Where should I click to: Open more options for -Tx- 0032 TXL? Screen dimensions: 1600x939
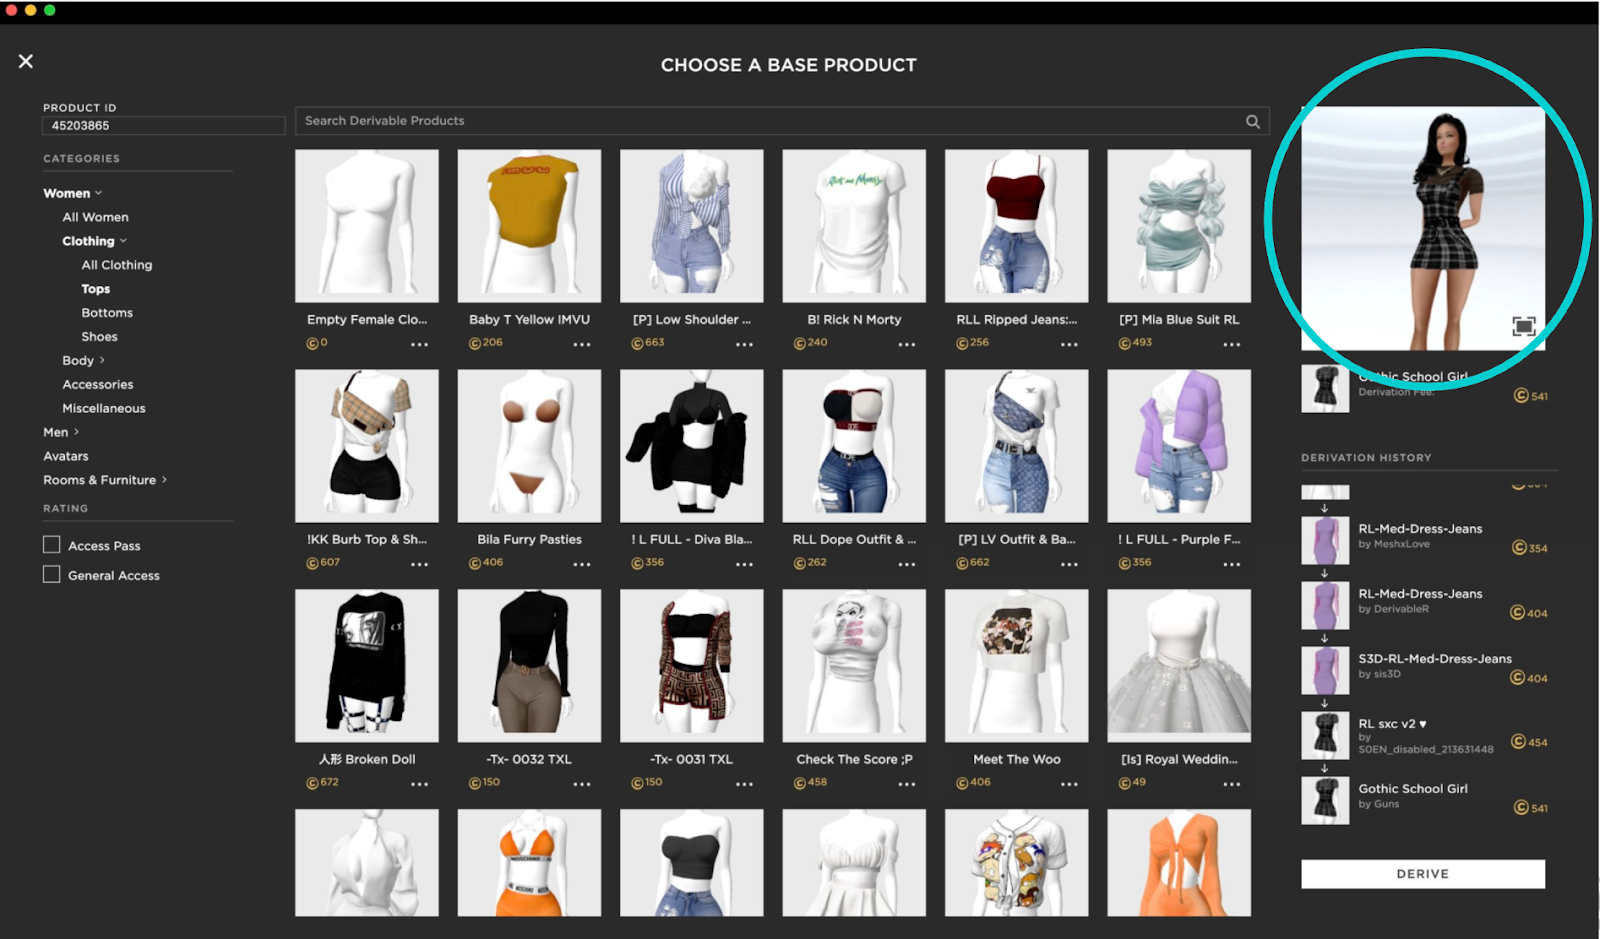click(583, 783)
